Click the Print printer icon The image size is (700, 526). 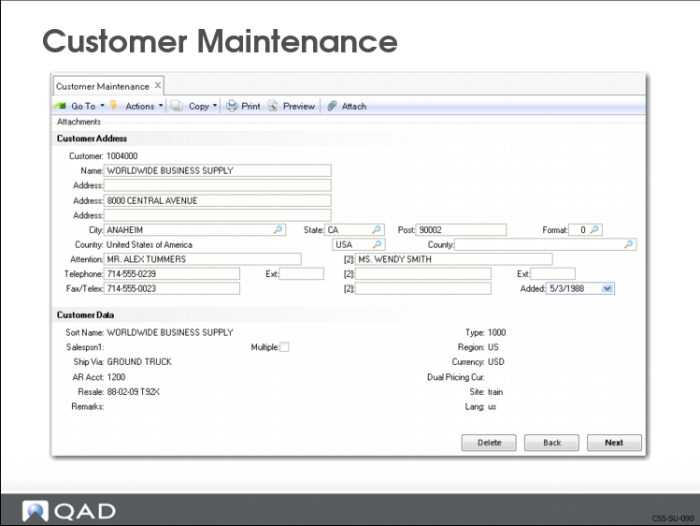click(231, 106)
